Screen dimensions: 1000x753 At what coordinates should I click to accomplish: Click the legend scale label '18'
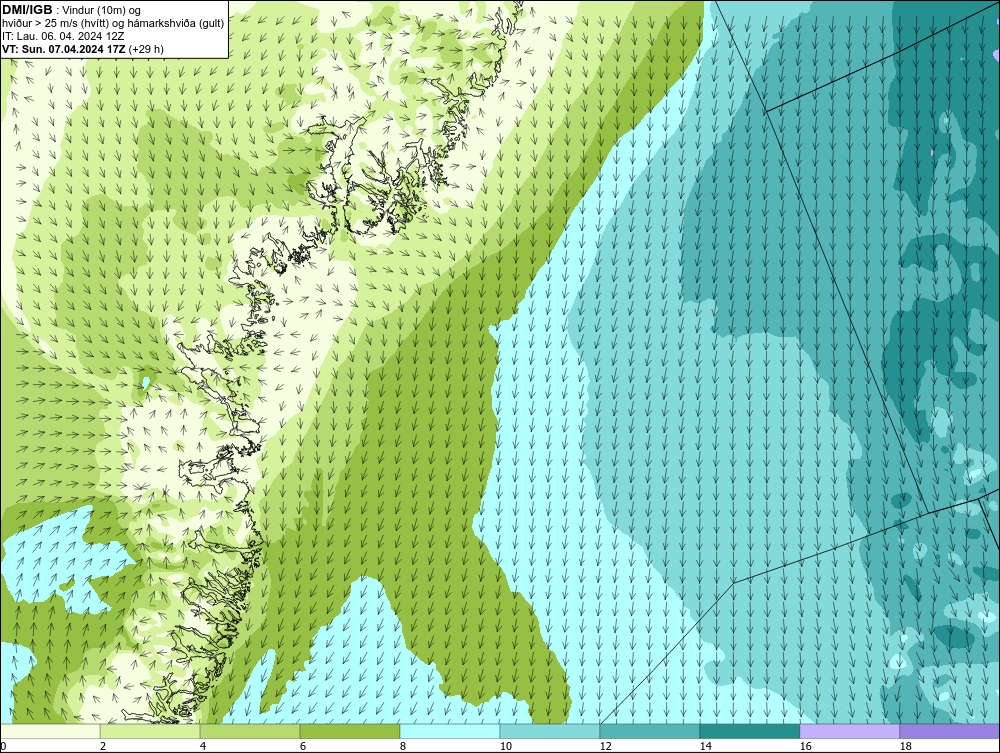coord(905,746)
